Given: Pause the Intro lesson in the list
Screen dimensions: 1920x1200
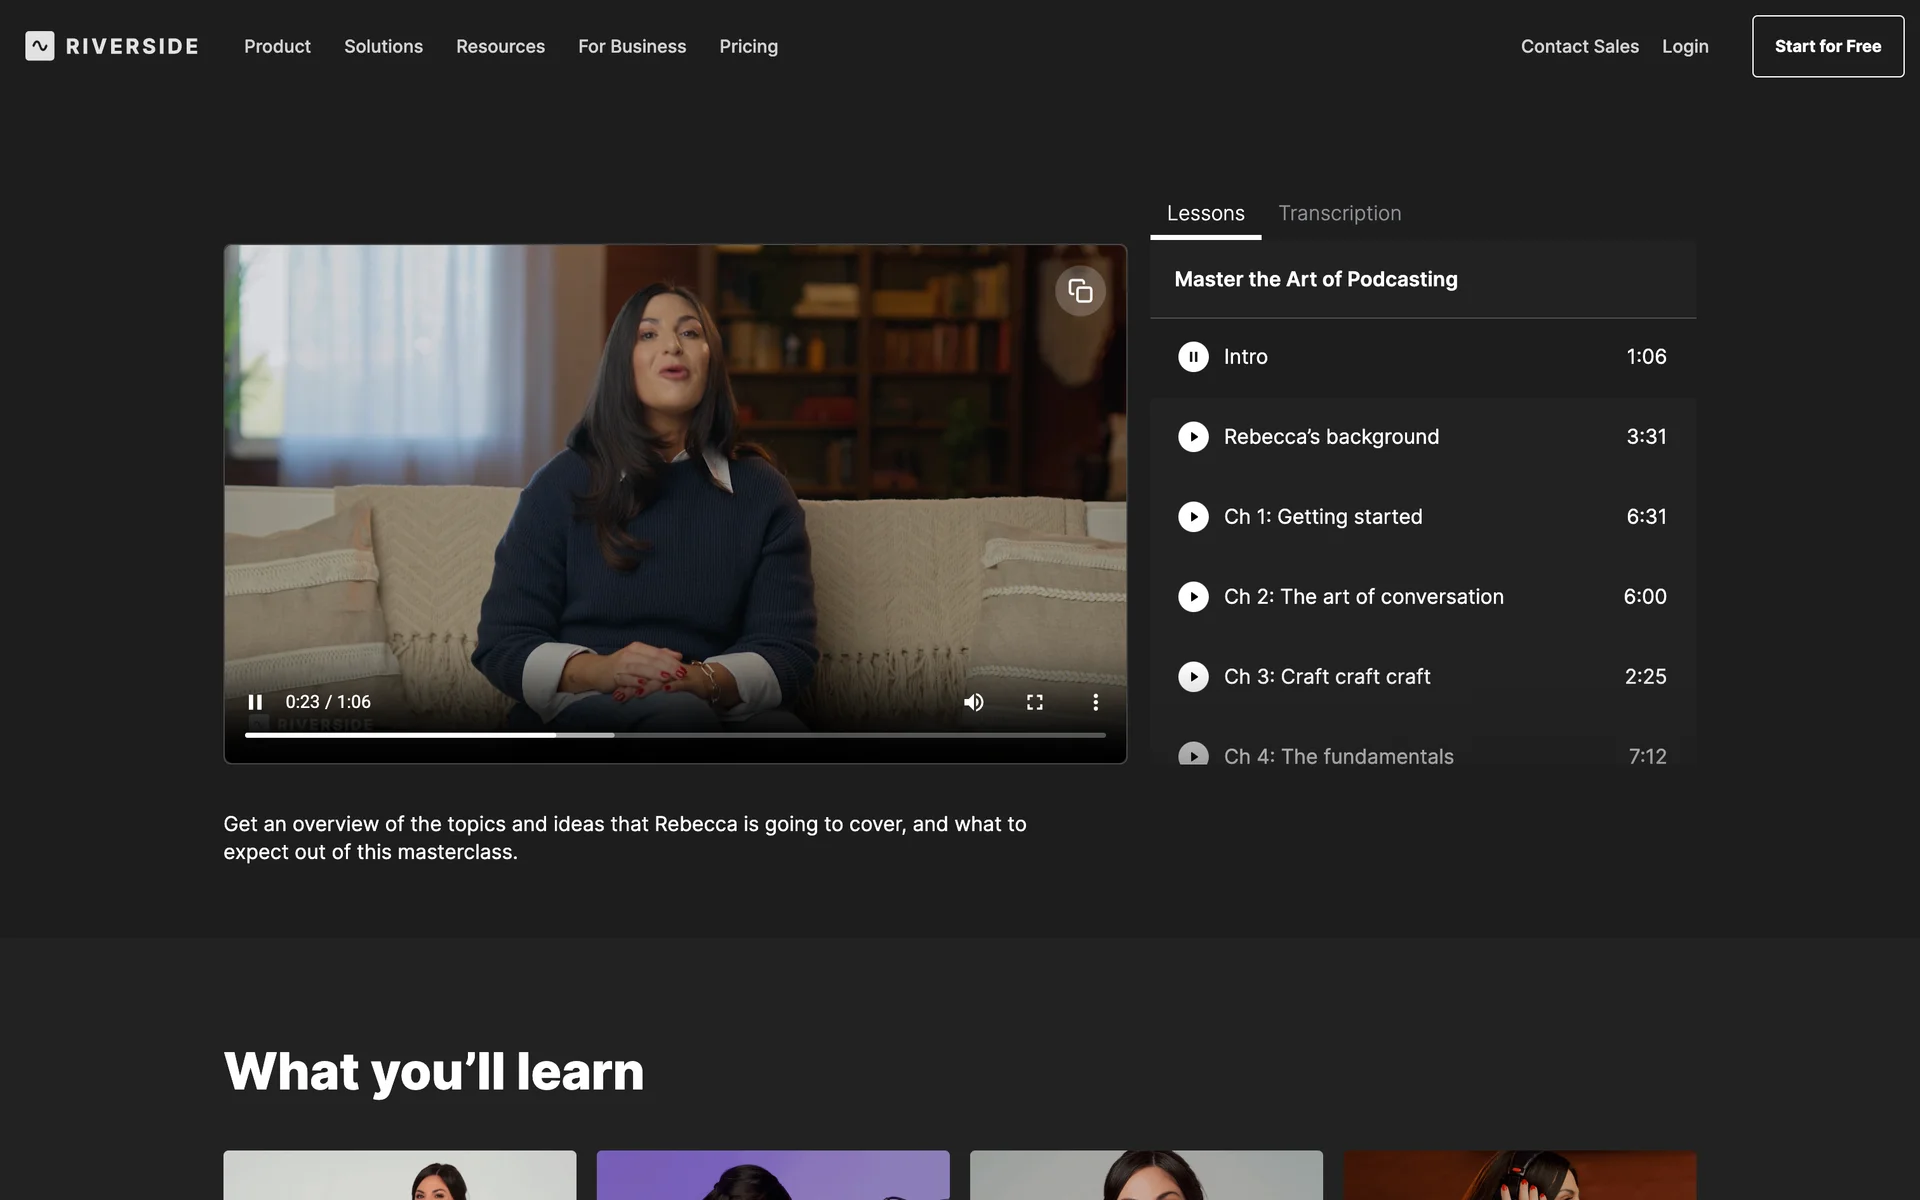Looking at the screenshot, I should click(1193, 357).
